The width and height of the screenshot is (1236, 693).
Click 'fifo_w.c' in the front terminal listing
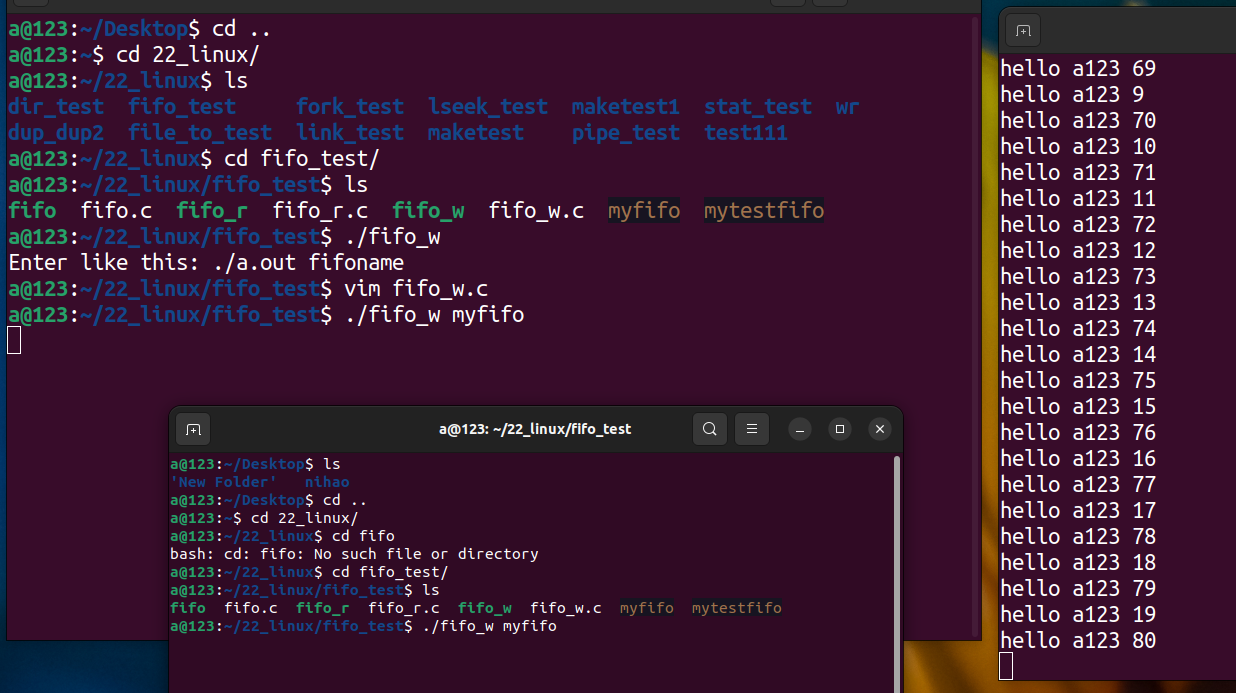566,608
